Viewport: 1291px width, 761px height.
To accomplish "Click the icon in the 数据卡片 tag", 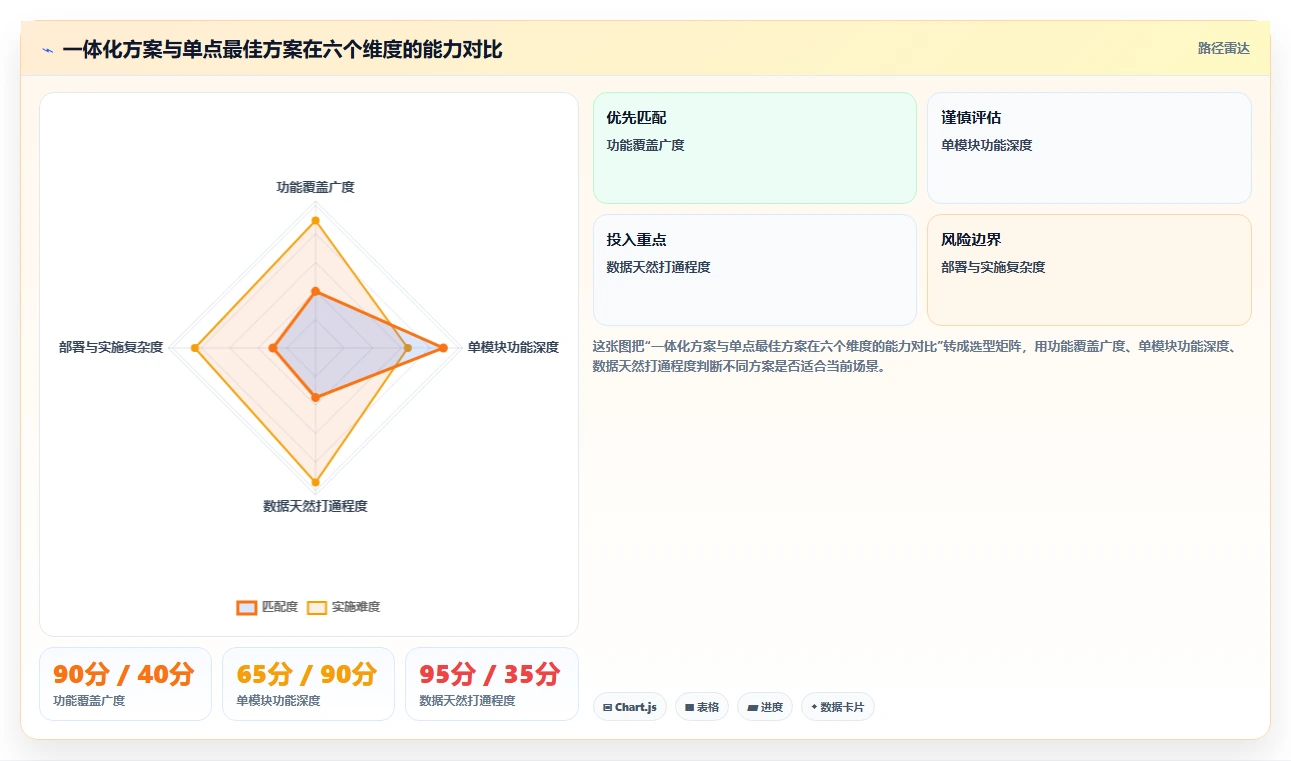I will pos(814,707).
